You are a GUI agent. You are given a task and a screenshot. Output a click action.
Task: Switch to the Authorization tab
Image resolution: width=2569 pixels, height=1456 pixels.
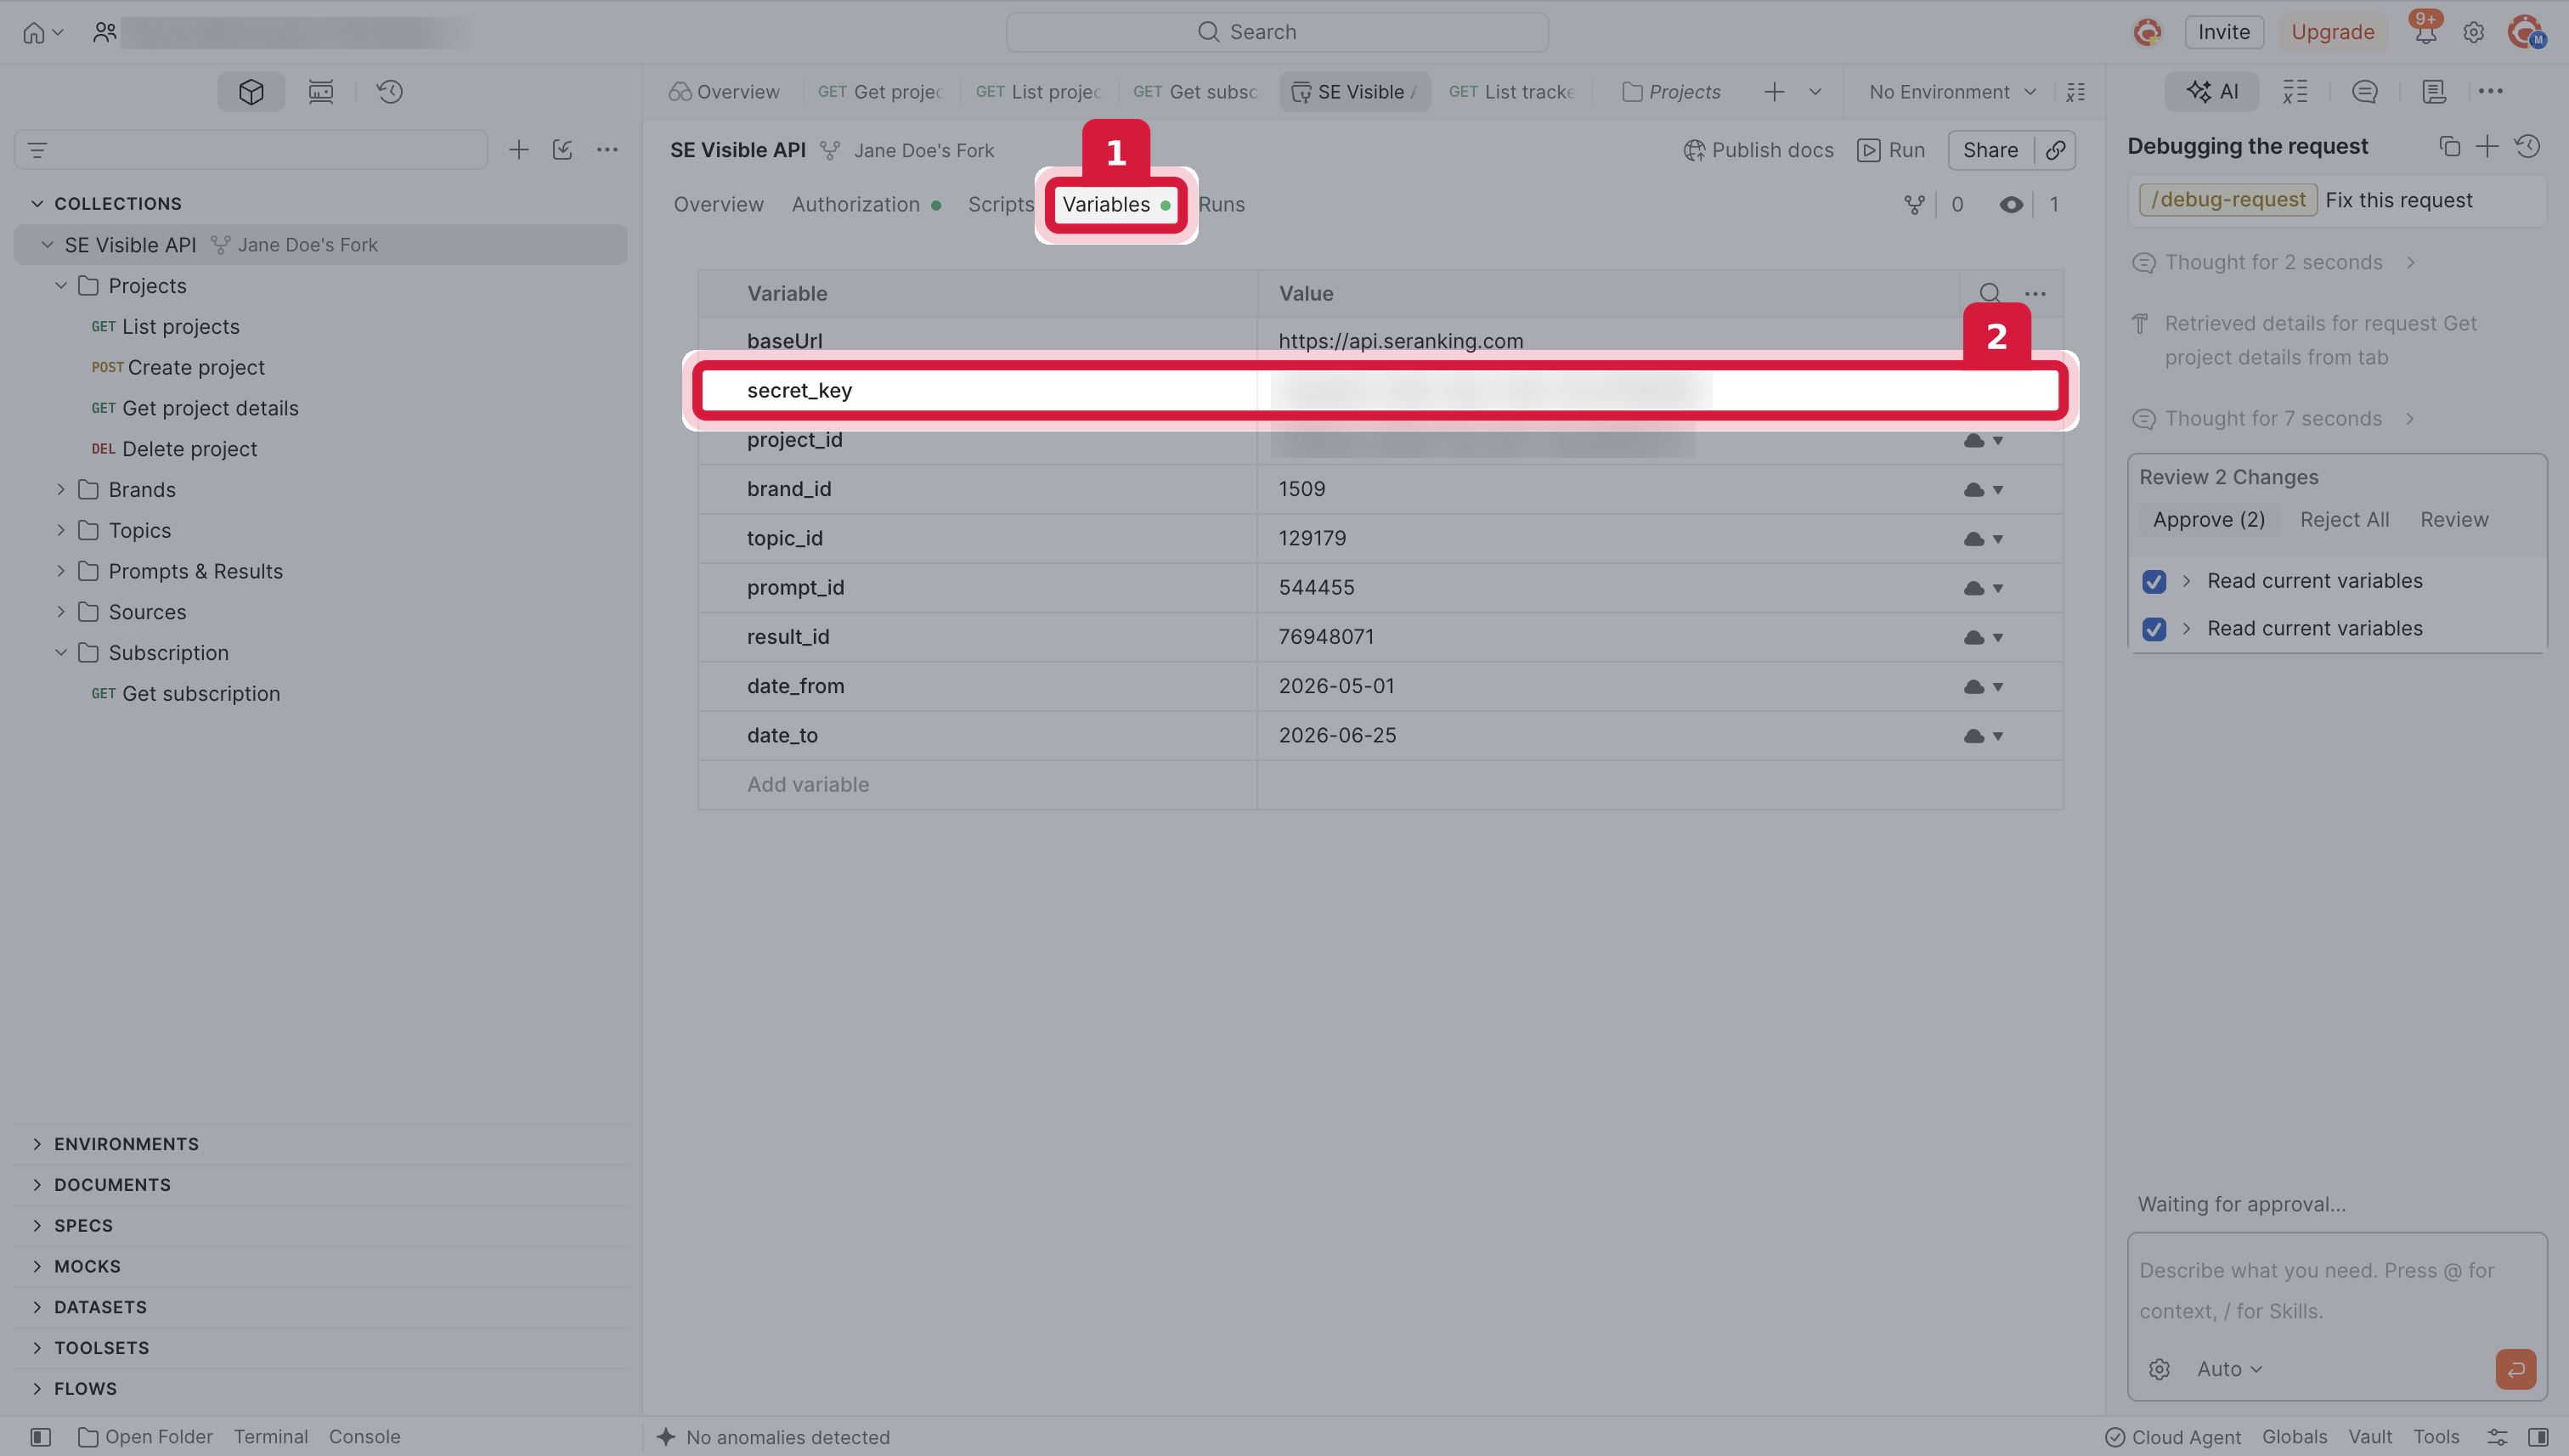[x=866, y=205]
